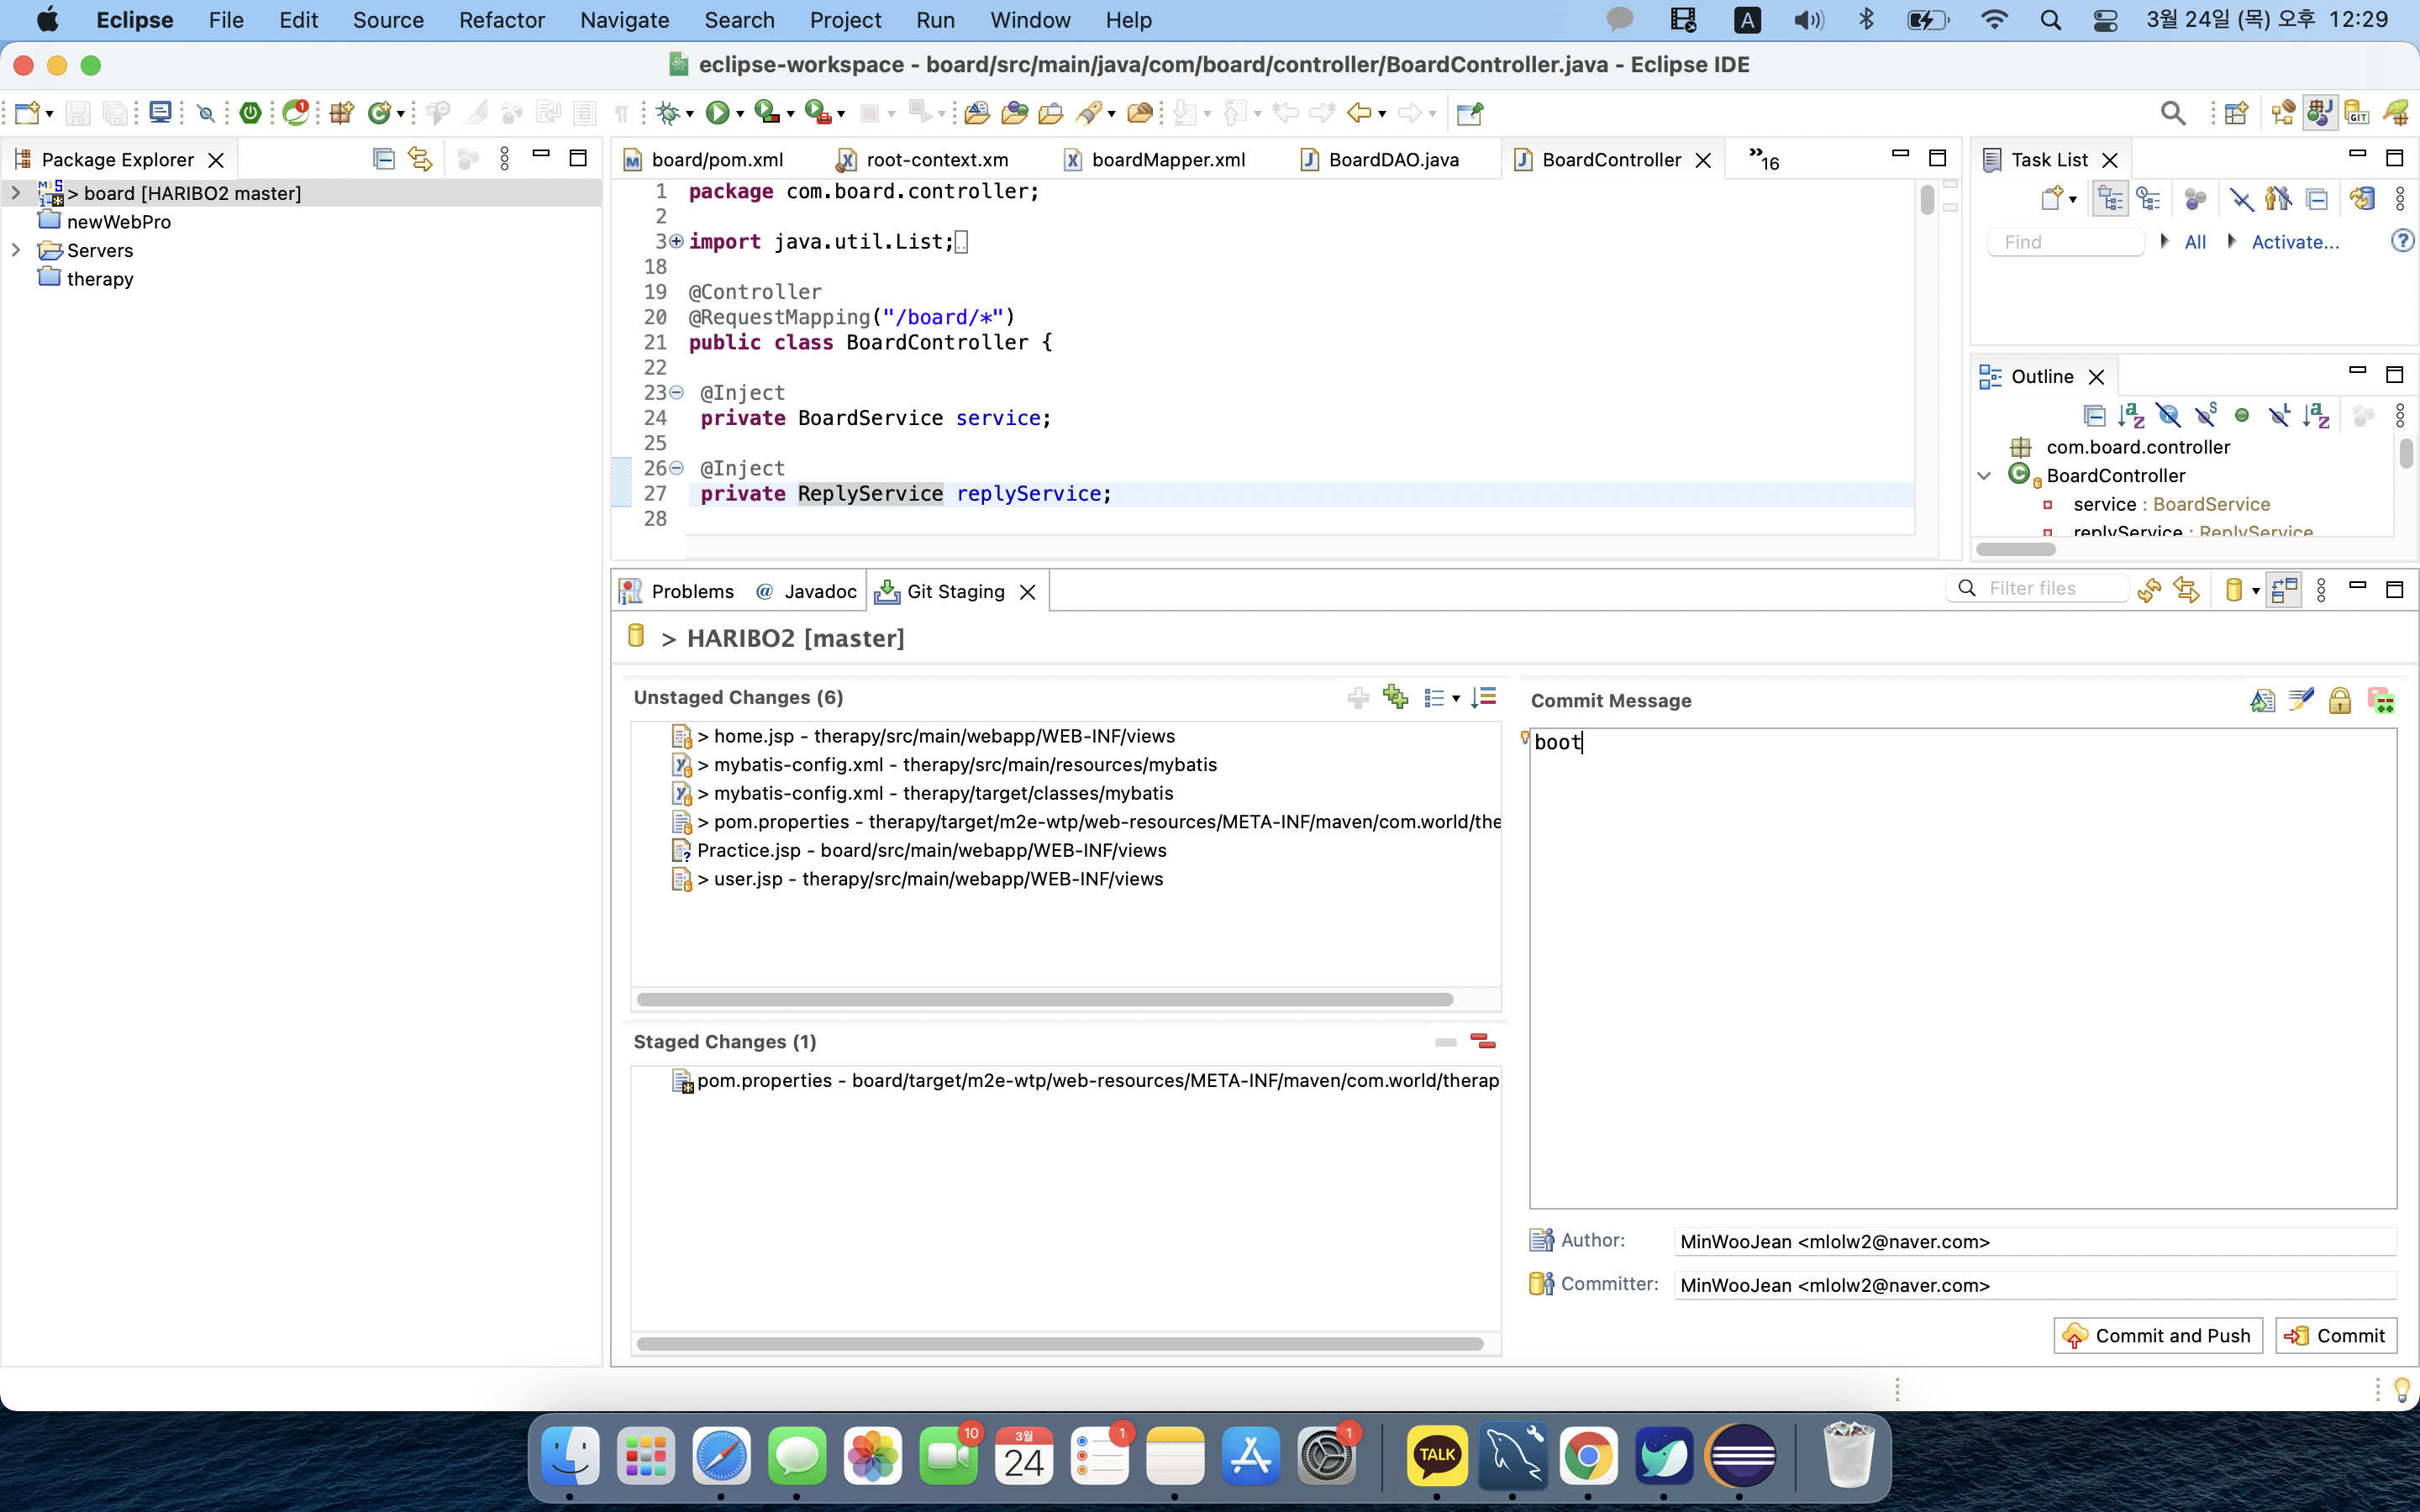
Task: Click the Activate... link in Task List
Action: coord(2294,242)
